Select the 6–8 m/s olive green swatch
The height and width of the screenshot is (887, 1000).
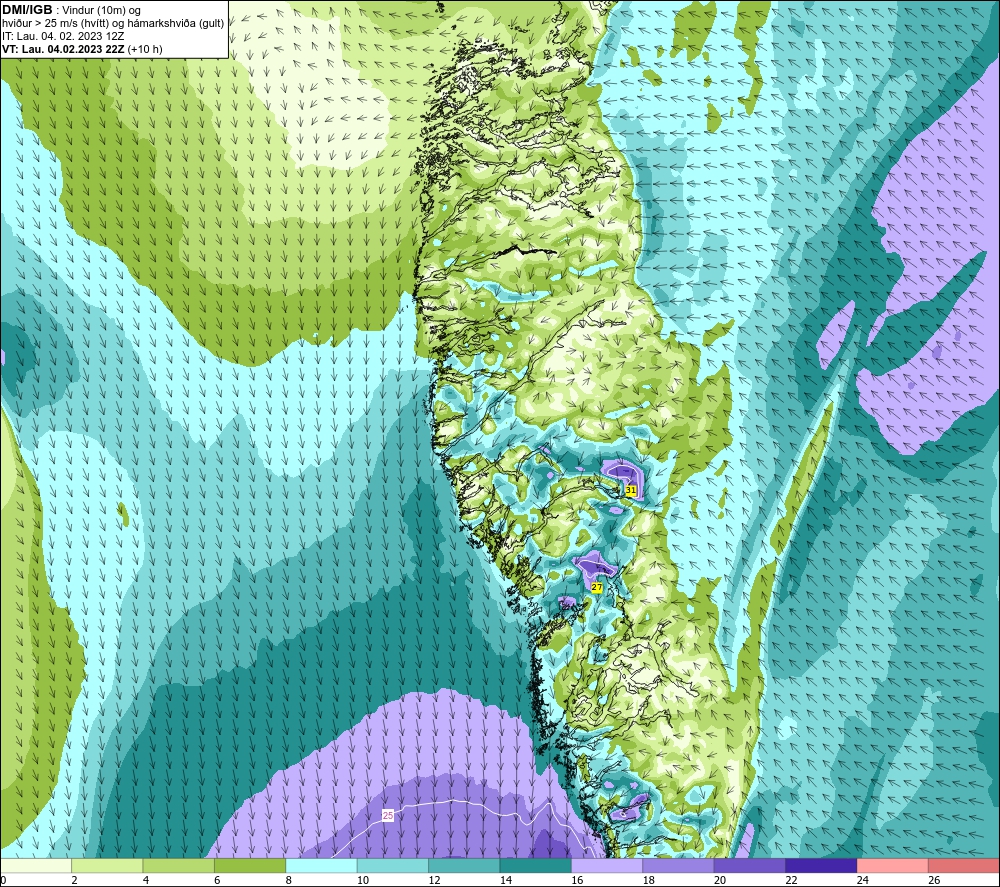tap(250, 865)
